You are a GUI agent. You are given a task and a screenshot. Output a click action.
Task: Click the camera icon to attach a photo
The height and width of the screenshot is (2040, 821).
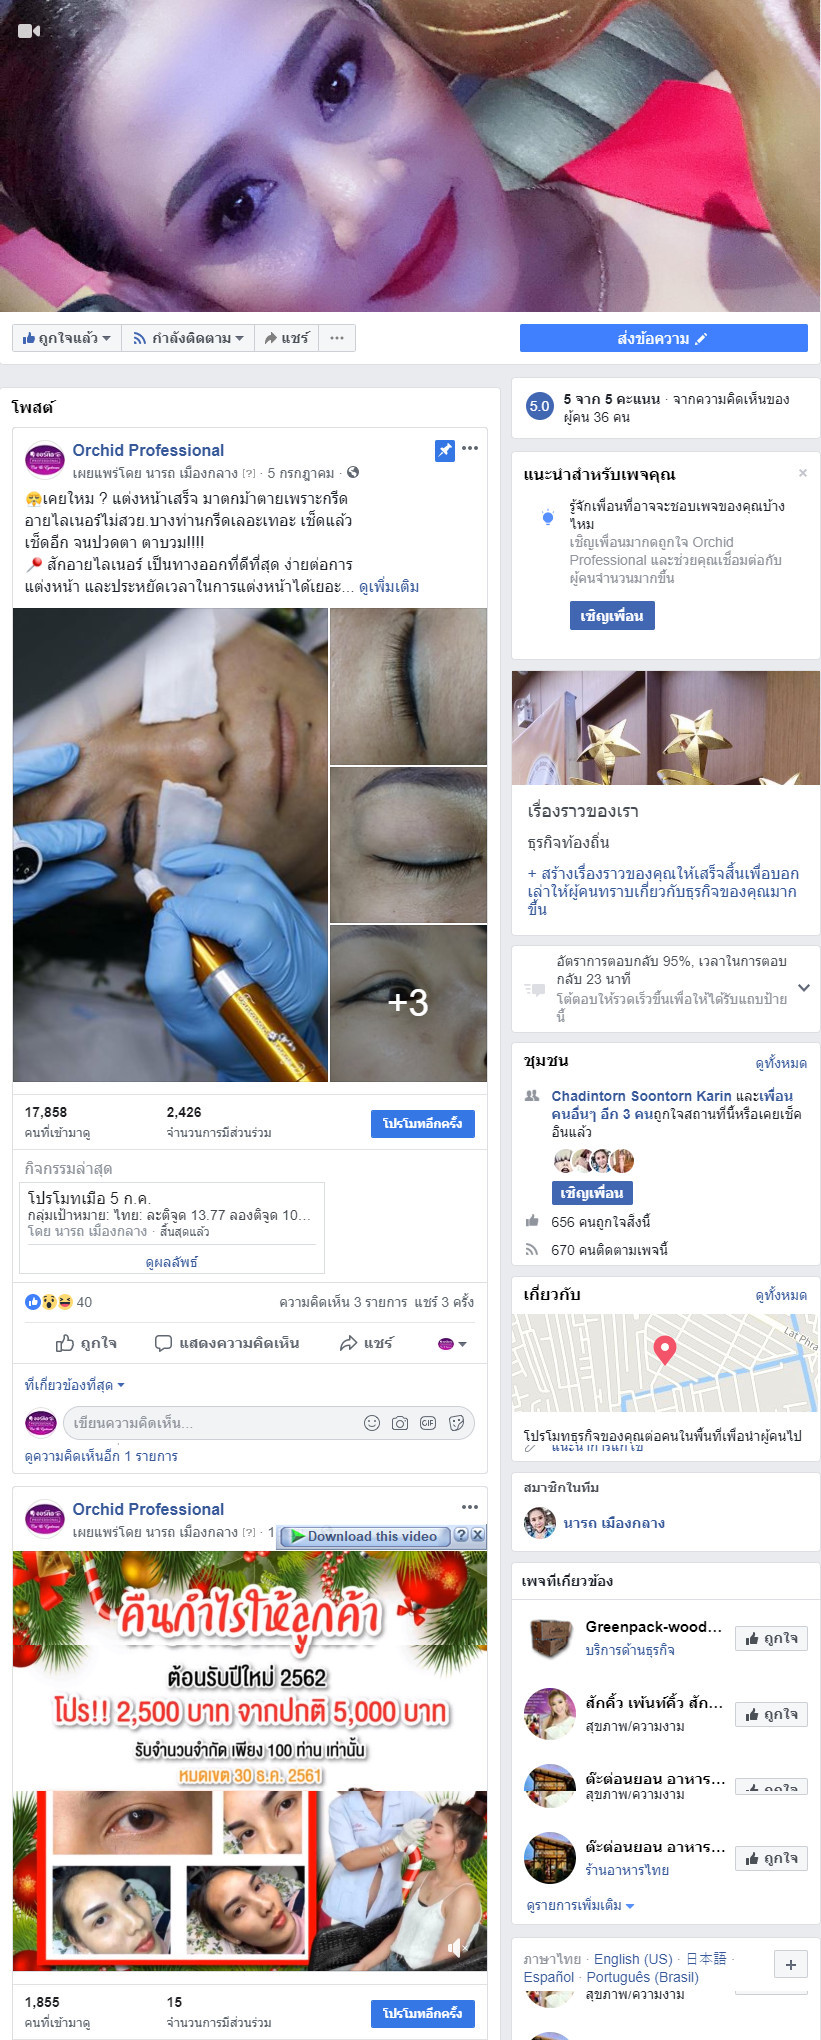(x=400, y=1423)
